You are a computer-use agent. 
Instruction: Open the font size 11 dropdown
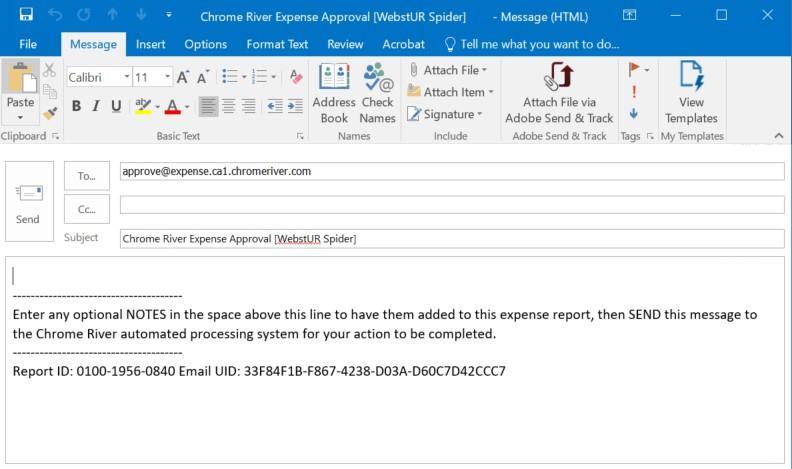click(167, 77)
